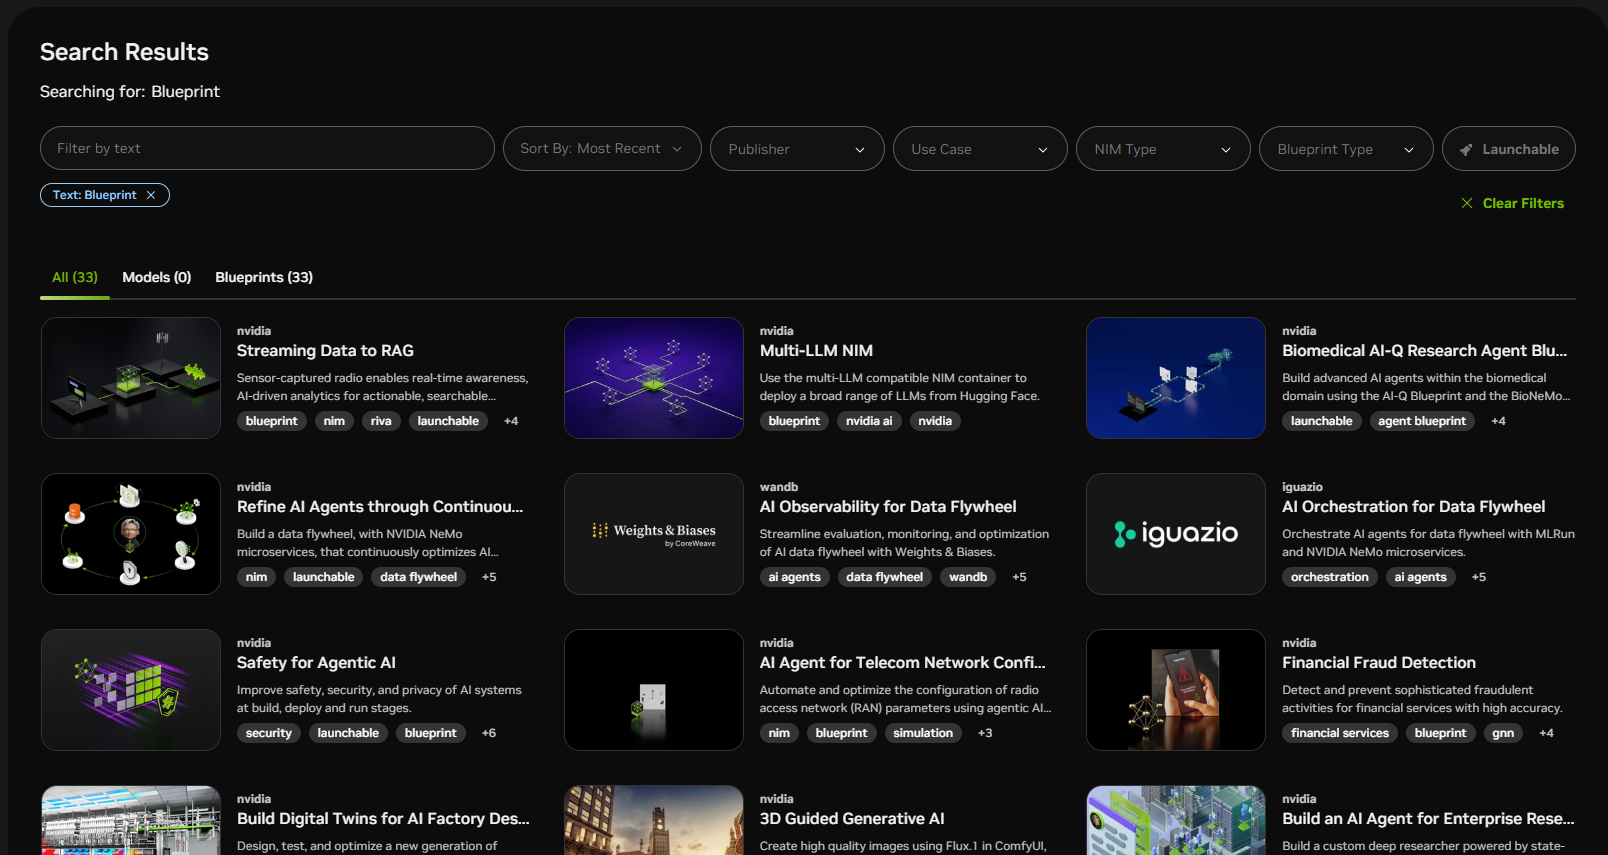
Task: Open AI Orchestration for Data Flywheel title
Action: 1413,507
